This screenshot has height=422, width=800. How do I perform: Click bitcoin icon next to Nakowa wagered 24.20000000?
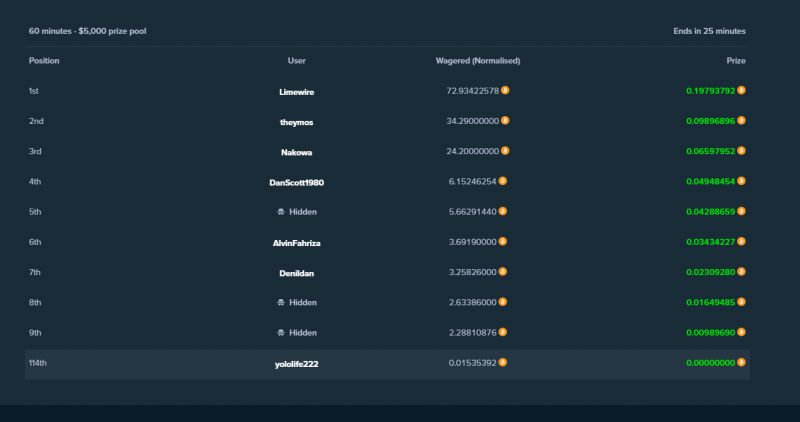tap(505, 151)
